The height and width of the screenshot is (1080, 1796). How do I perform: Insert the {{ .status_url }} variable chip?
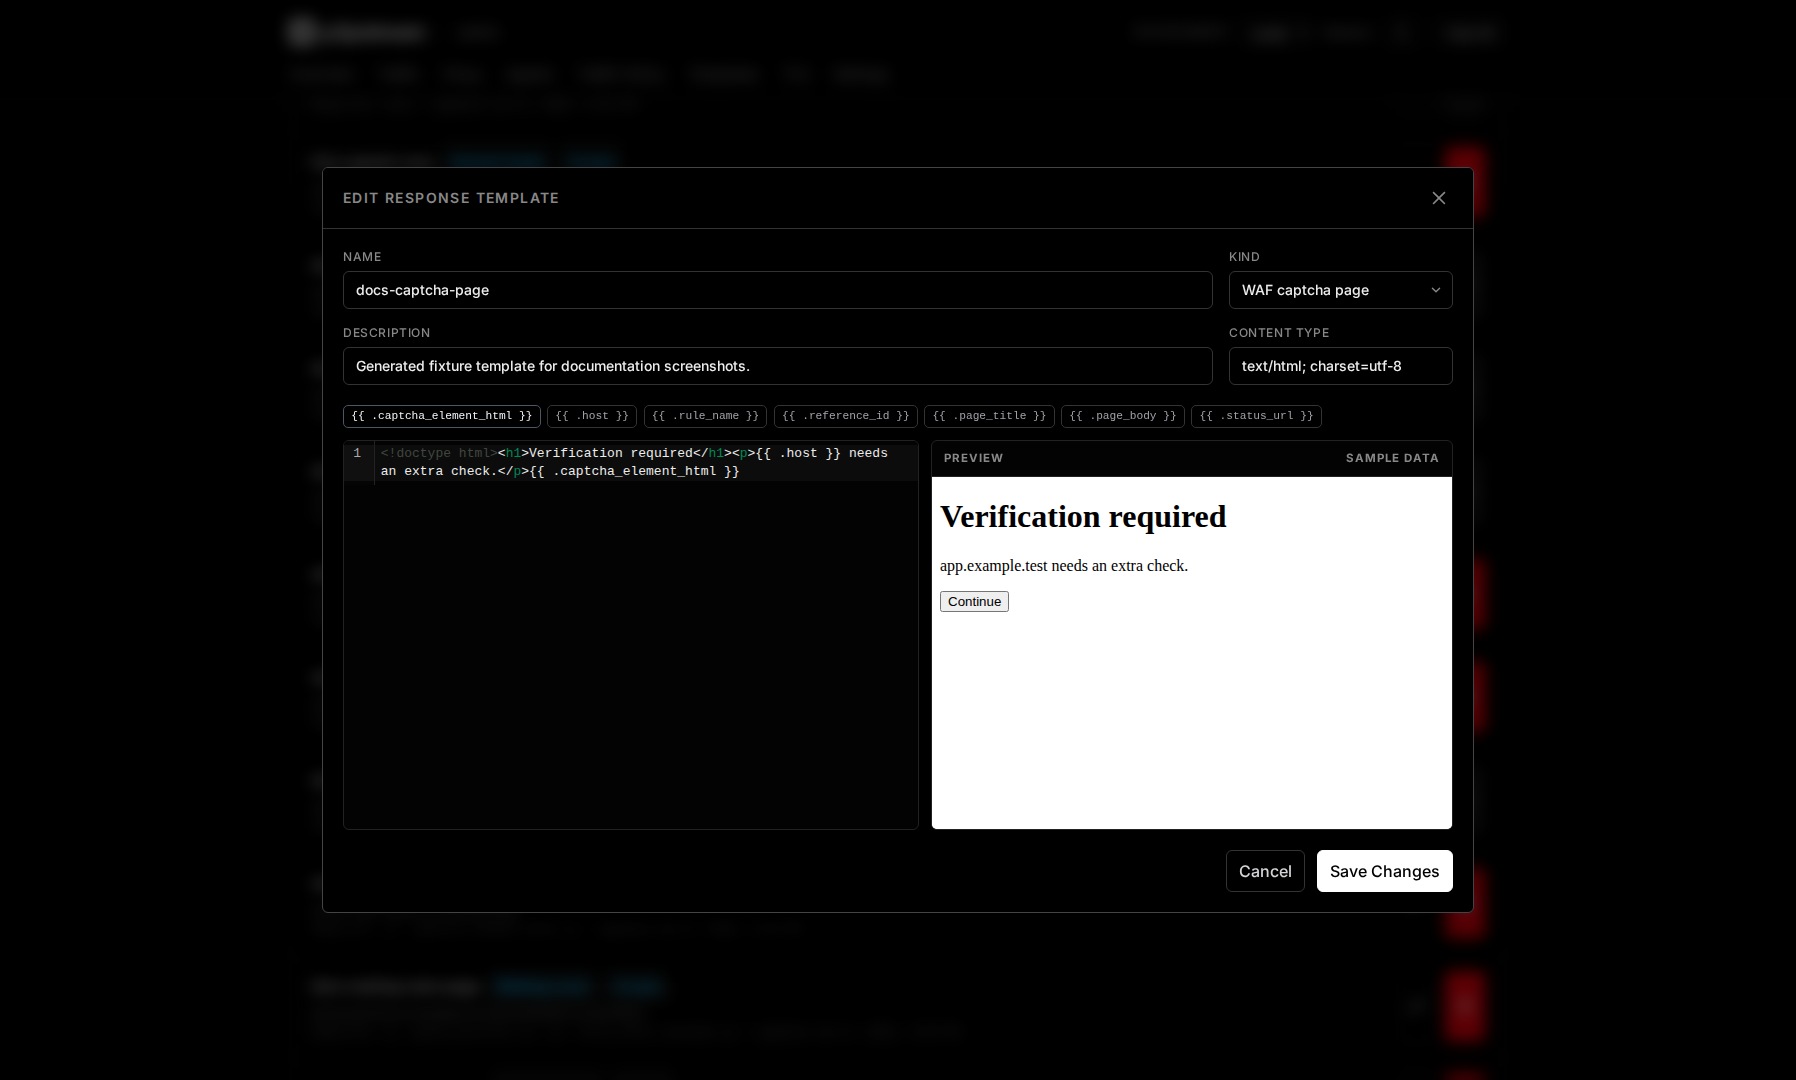1256,416
